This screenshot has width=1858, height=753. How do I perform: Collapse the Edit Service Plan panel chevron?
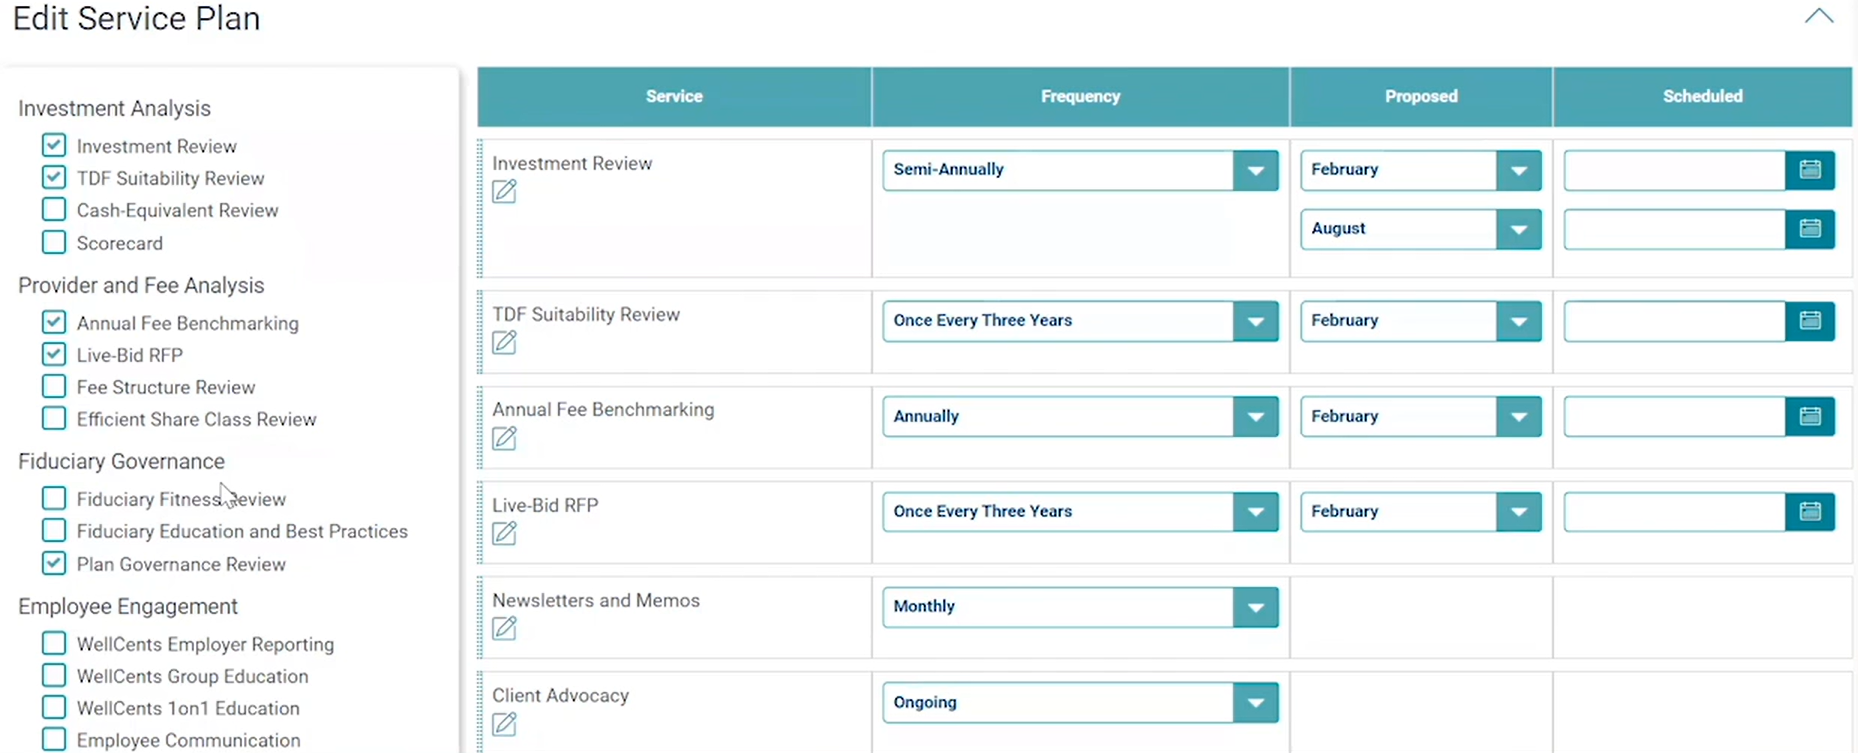1819,16
